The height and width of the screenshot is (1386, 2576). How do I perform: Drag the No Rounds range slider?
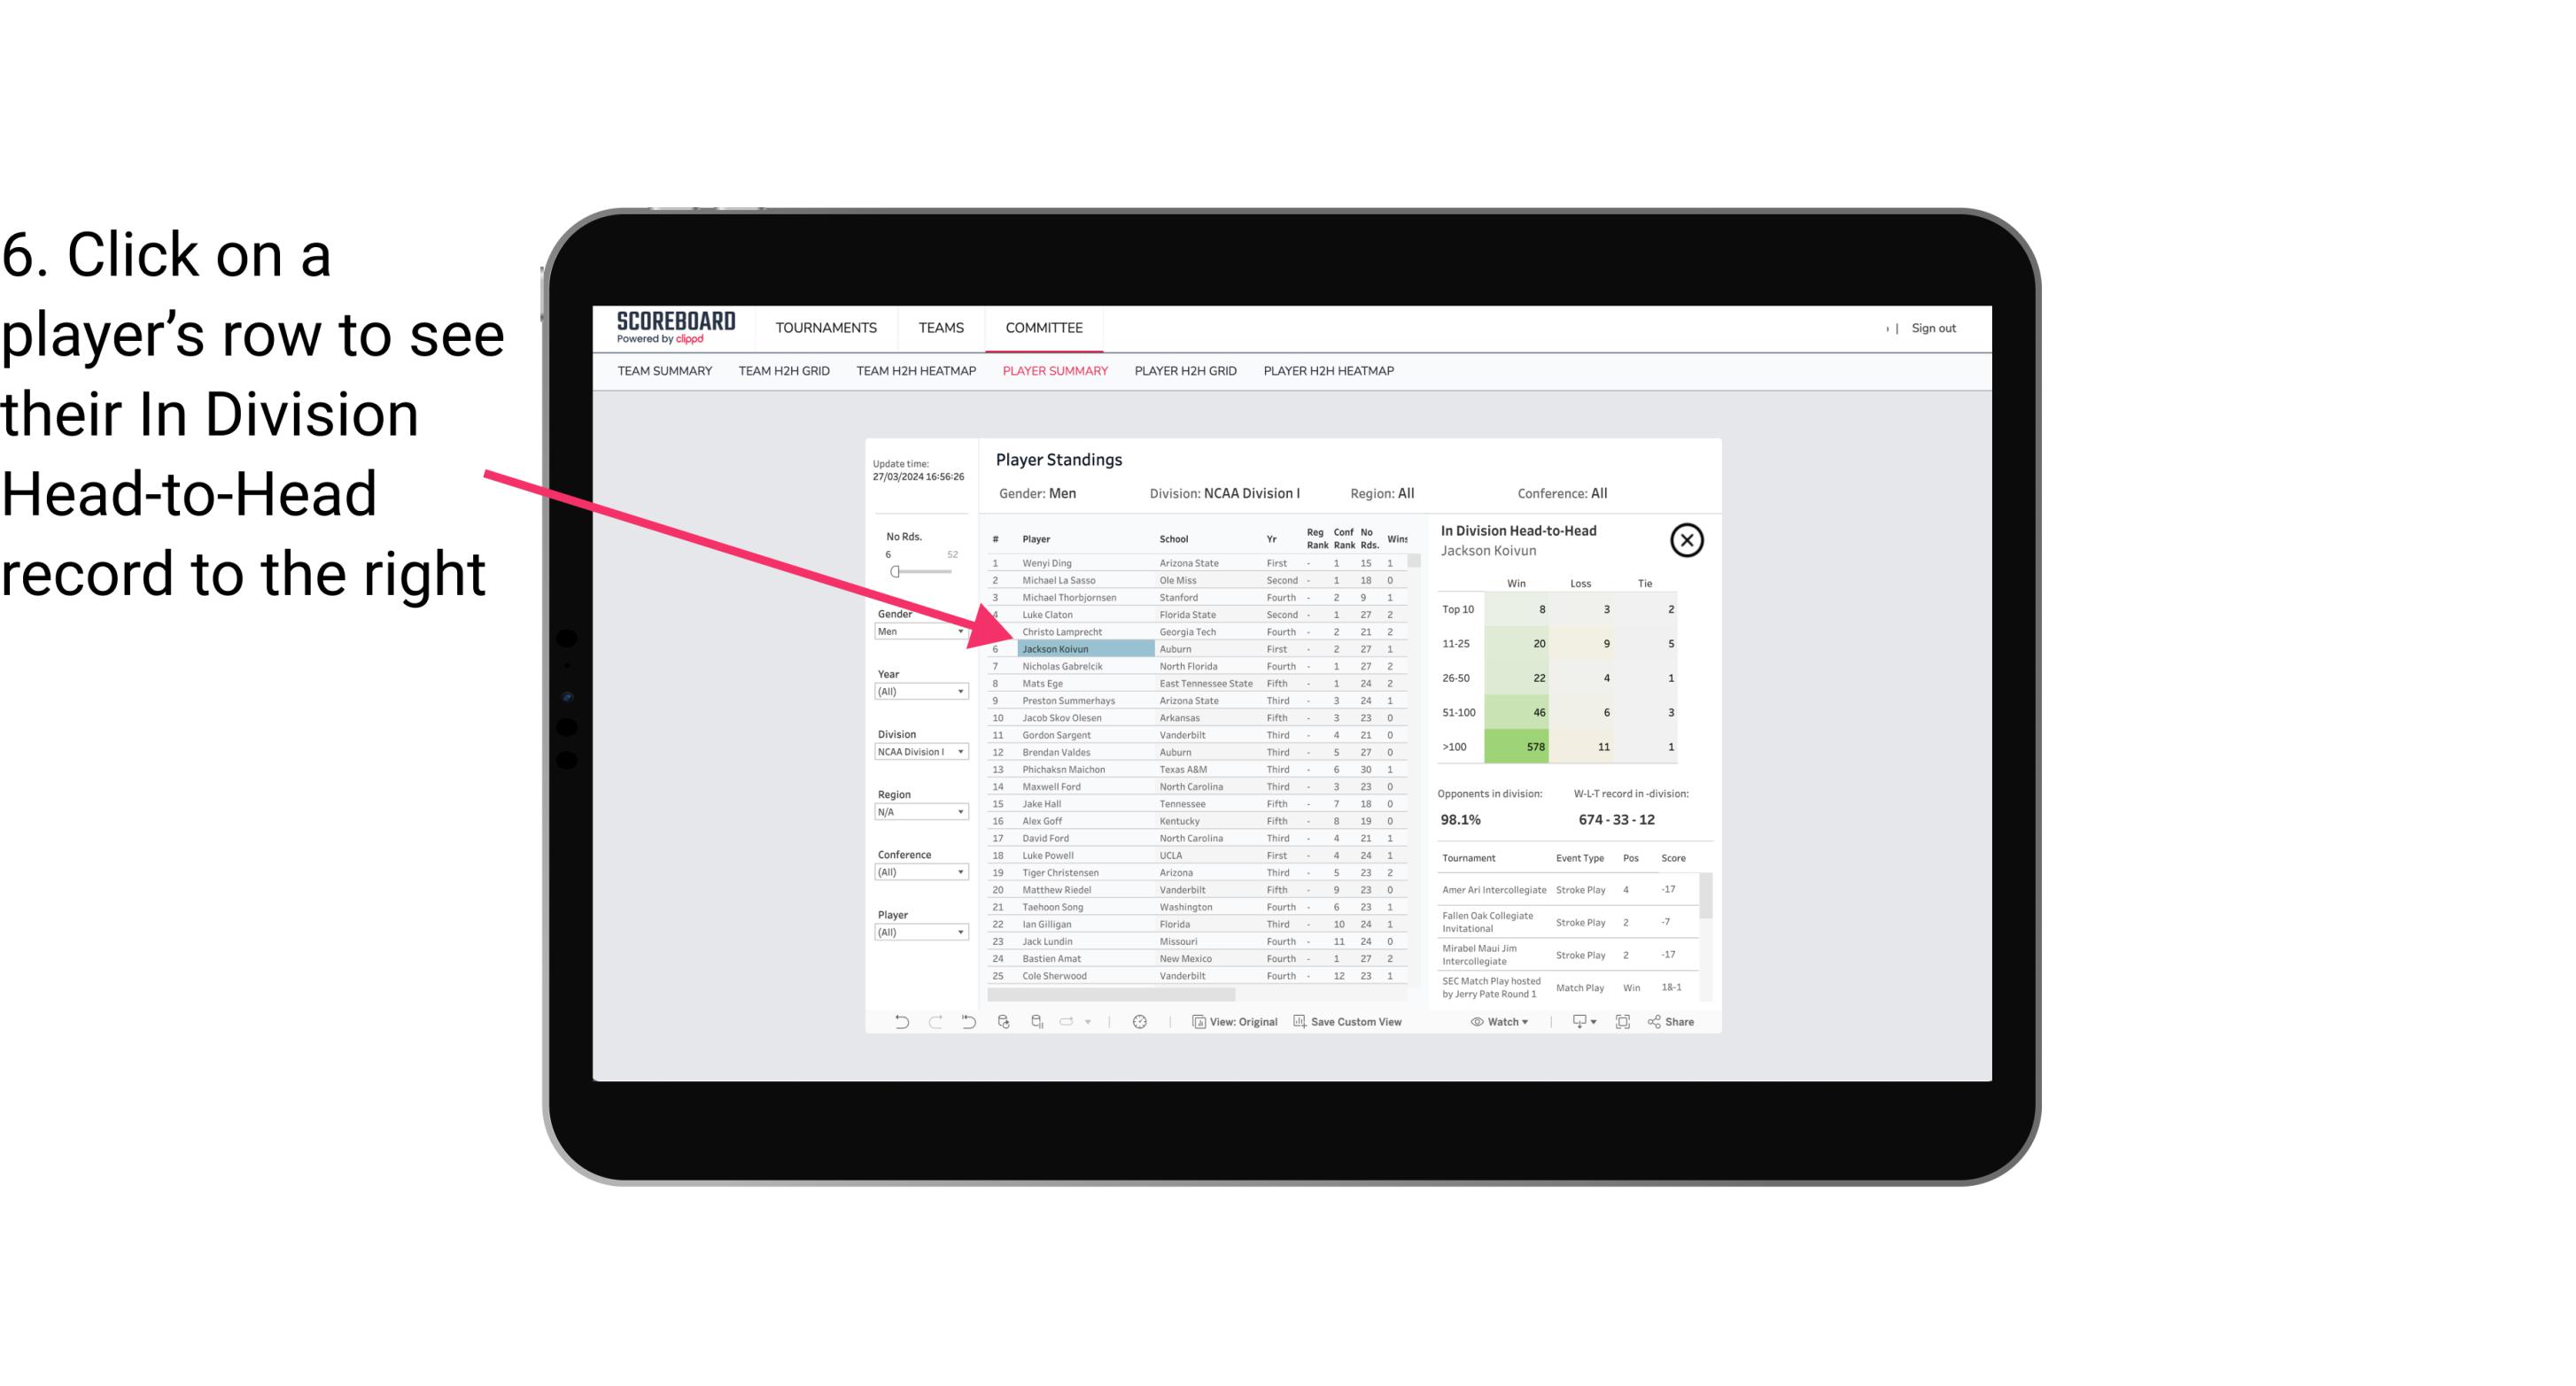895,572
